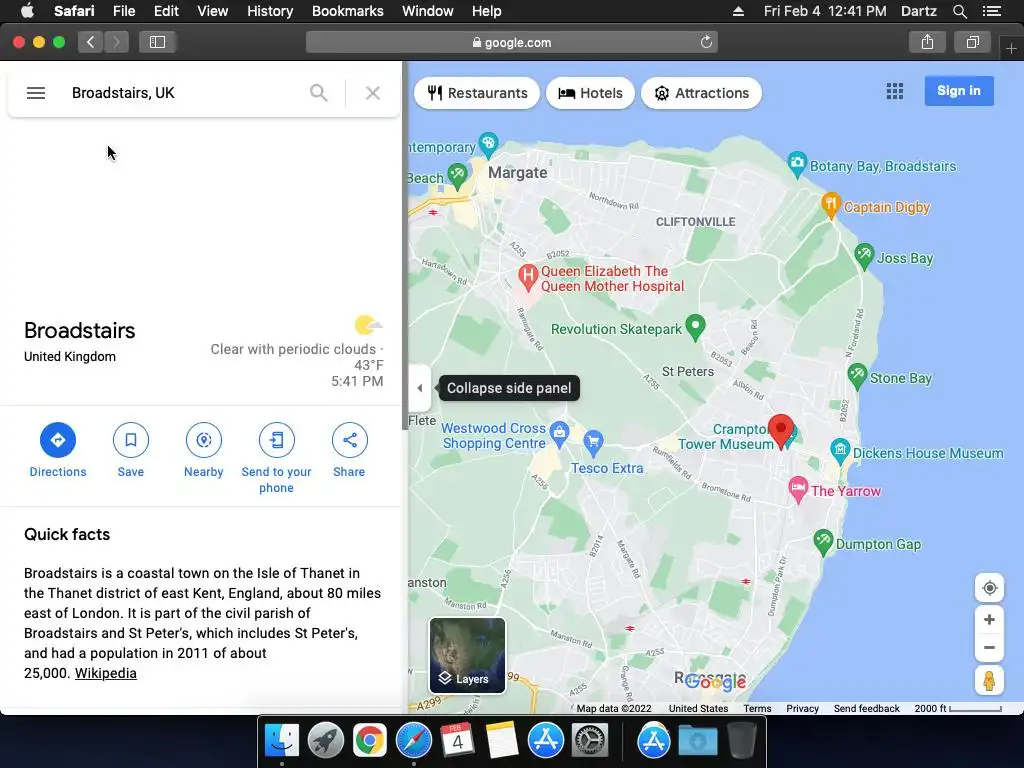Select the Dumpton Gap marker

tap(824, 542)
